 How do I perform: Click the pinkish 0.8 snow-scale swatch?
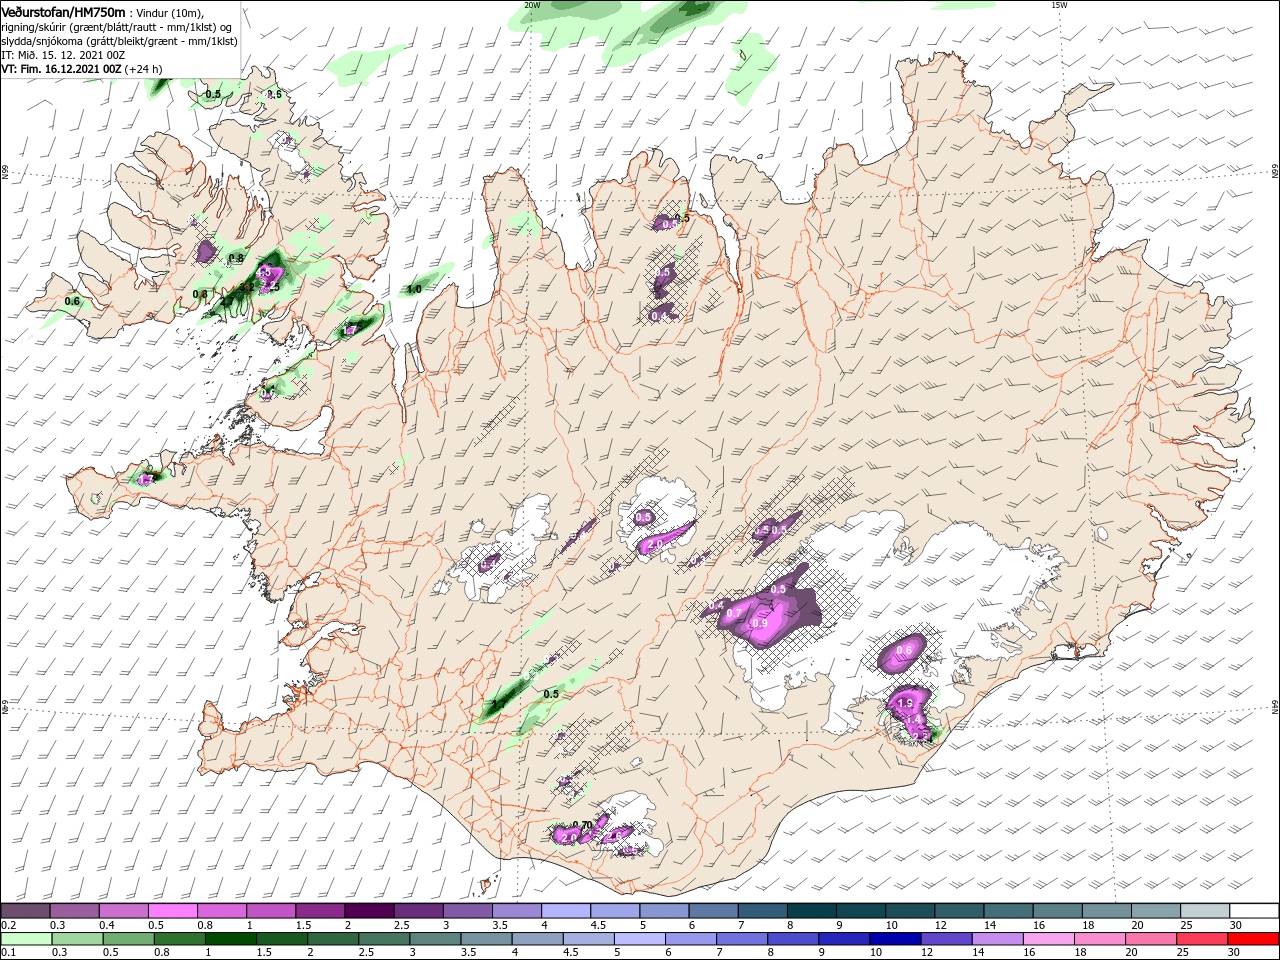point(221,911)
